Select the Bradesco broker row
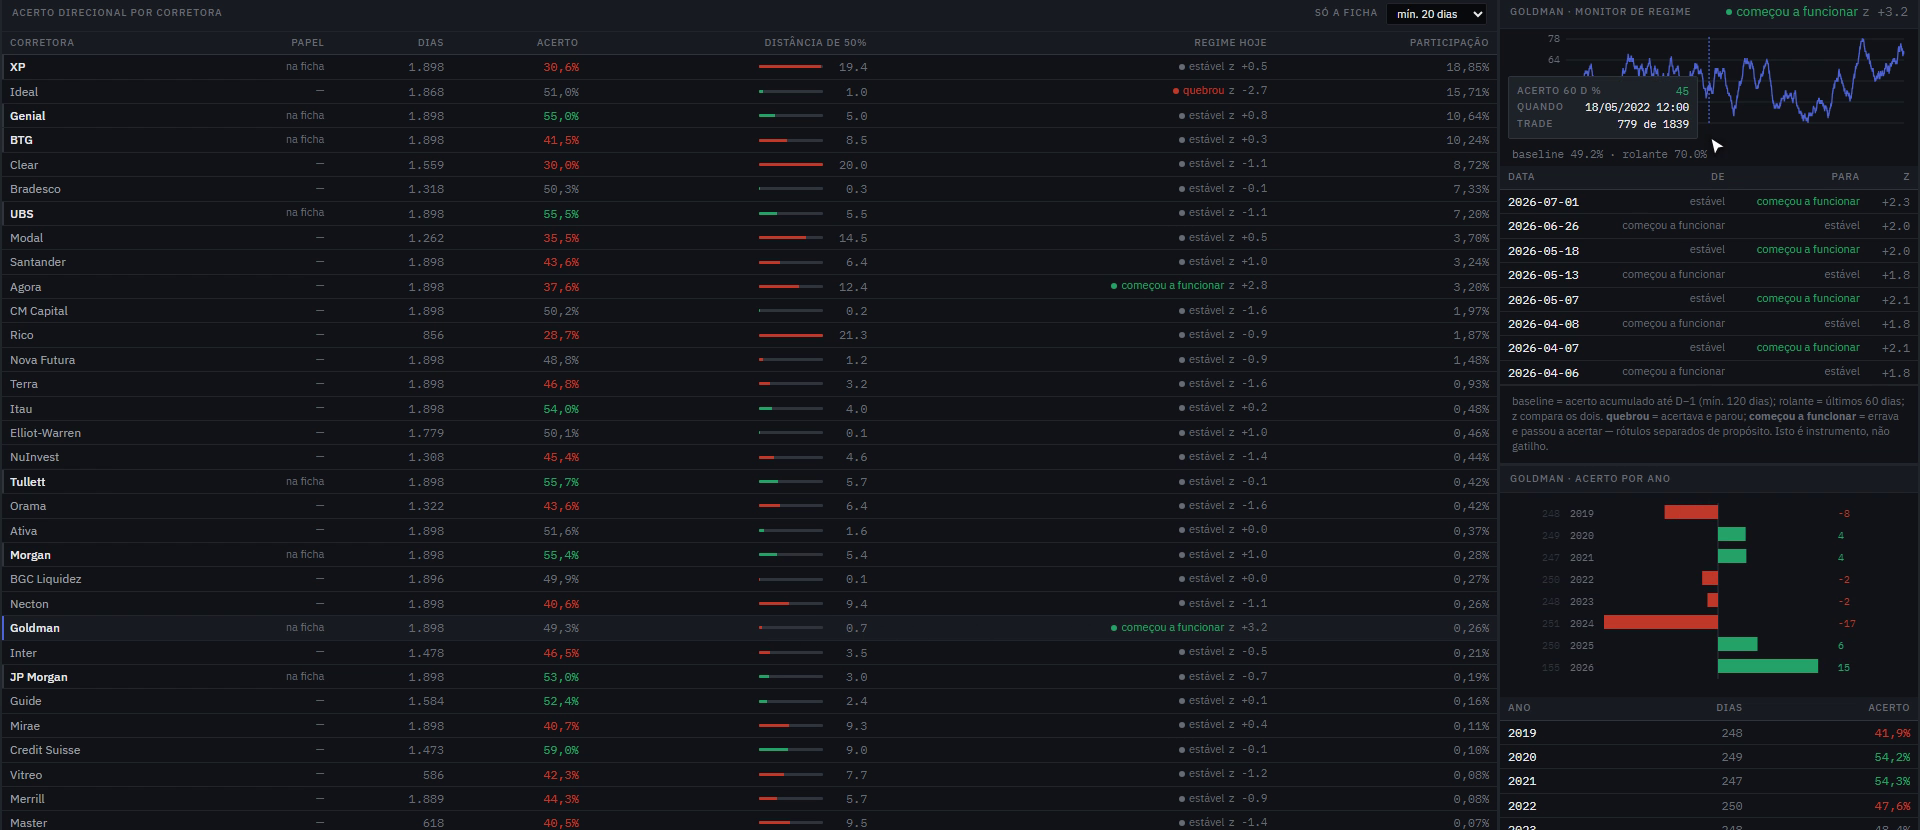The image size is (1920, 830). point(748,189)
